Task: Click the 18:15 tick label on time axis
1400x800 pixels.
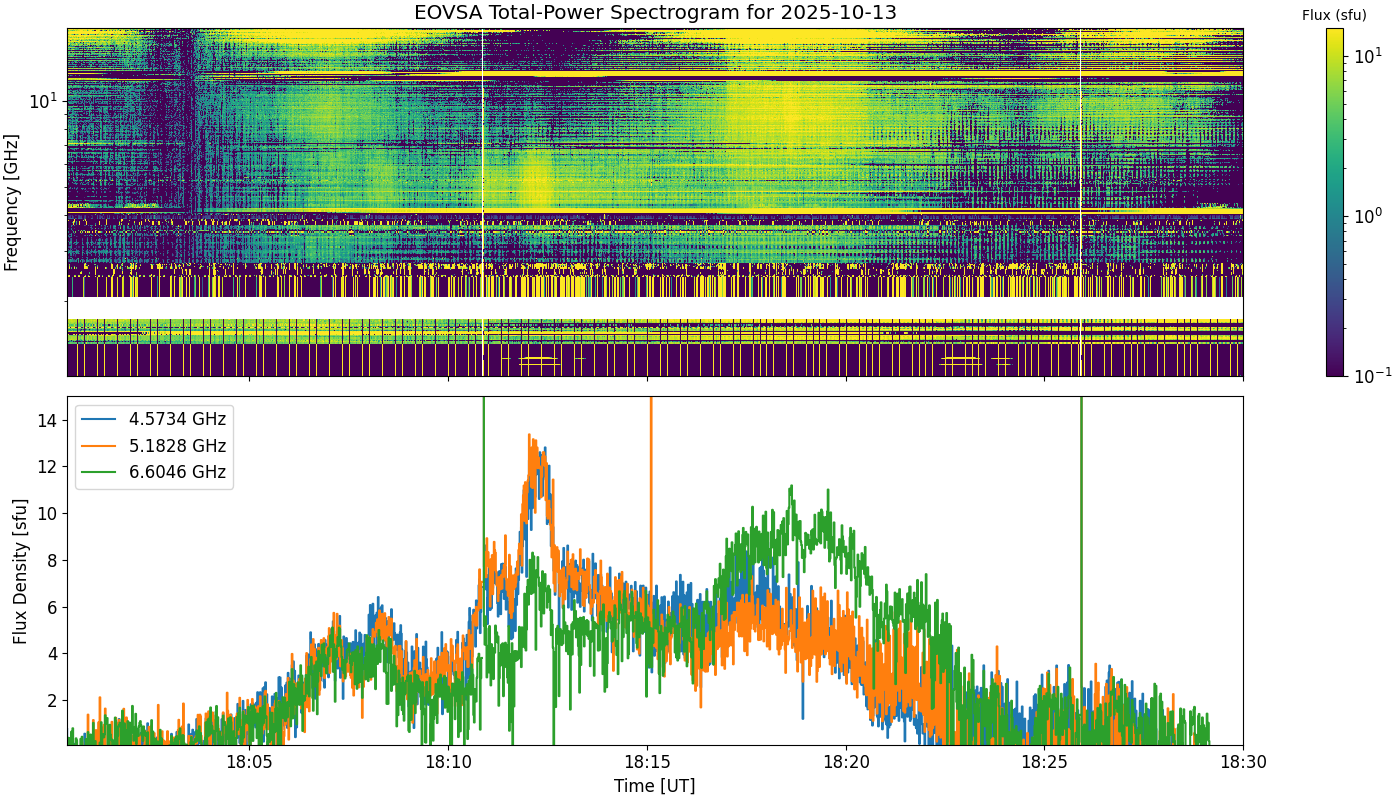Action: pyautogui.click(x=647, y=764)
